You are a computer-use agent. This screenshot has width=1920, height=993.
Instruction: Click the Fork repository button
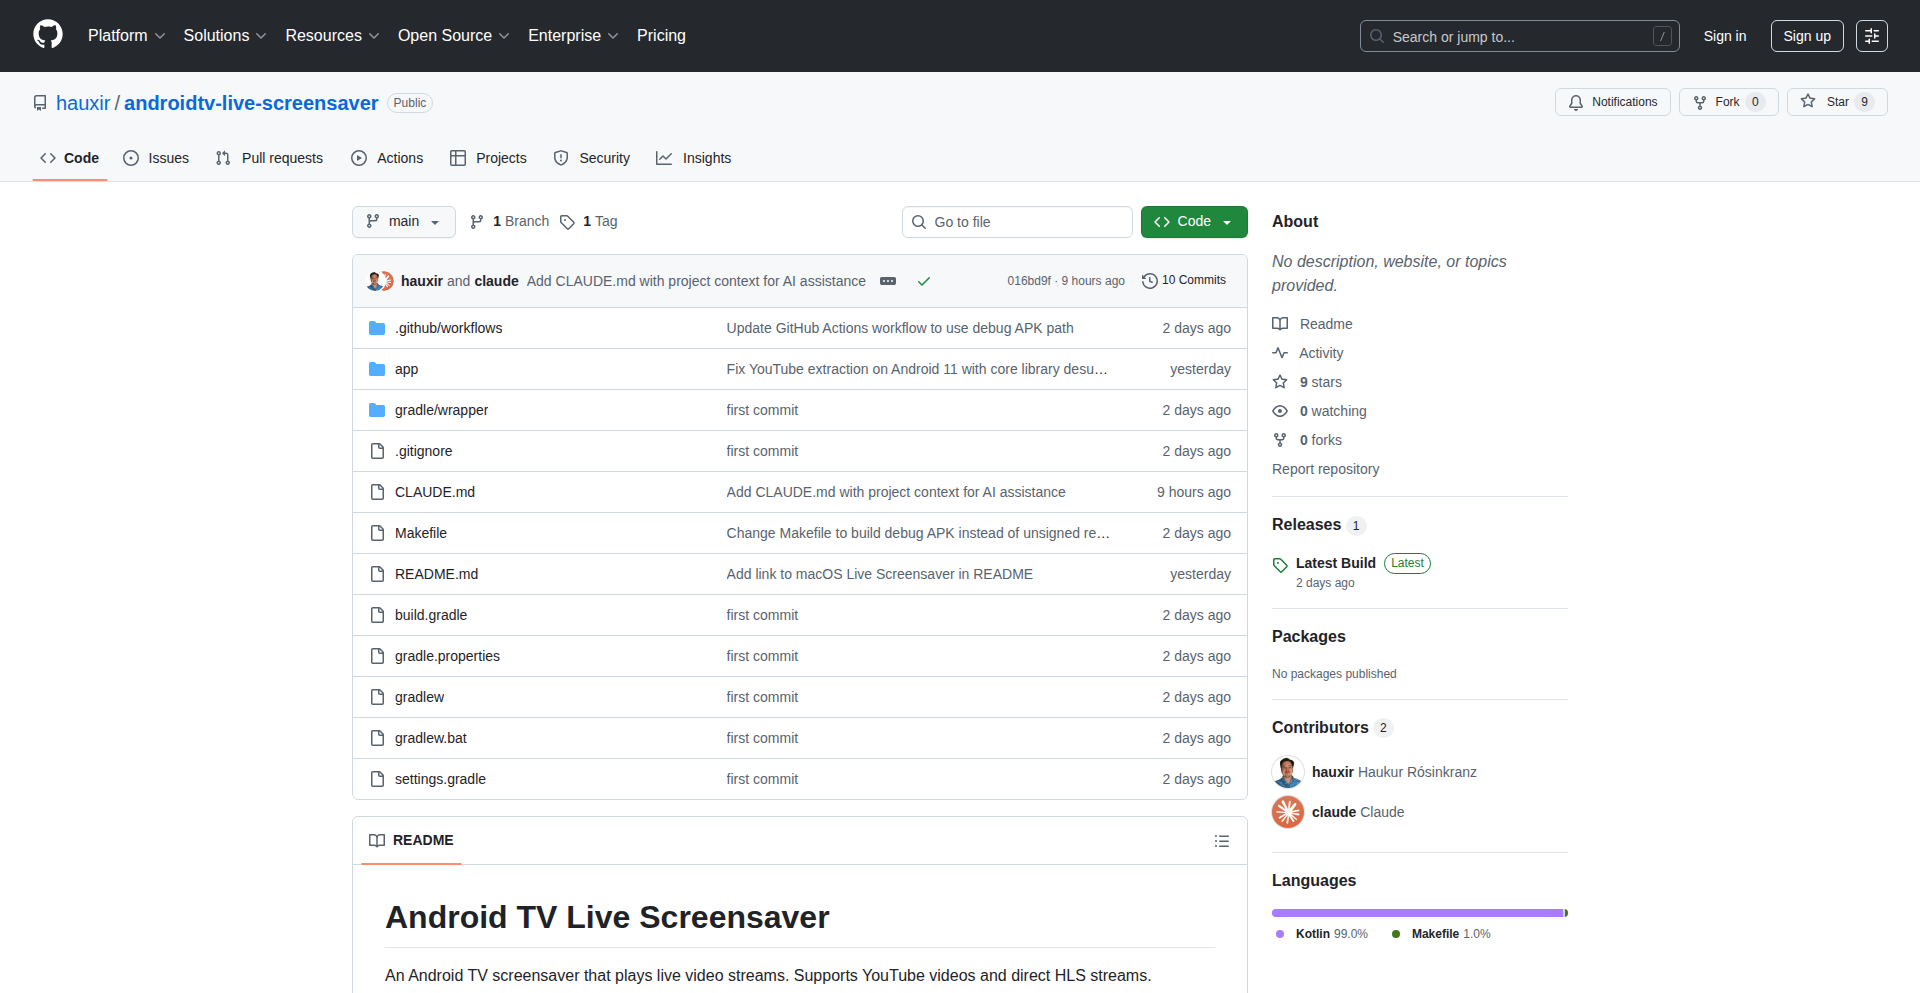[1727, 102]
